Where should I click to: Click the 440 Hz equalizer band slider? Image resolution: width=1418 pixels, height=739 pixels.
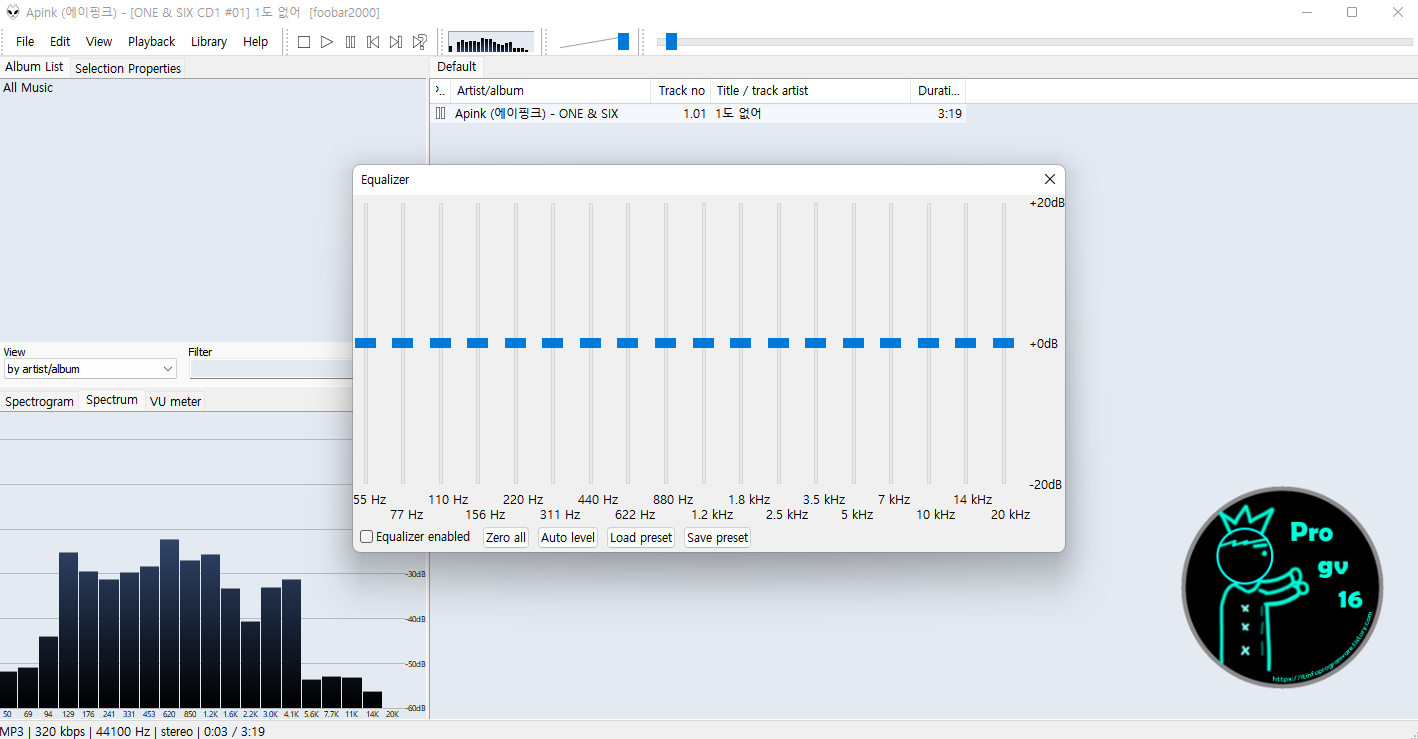[591, 343]
